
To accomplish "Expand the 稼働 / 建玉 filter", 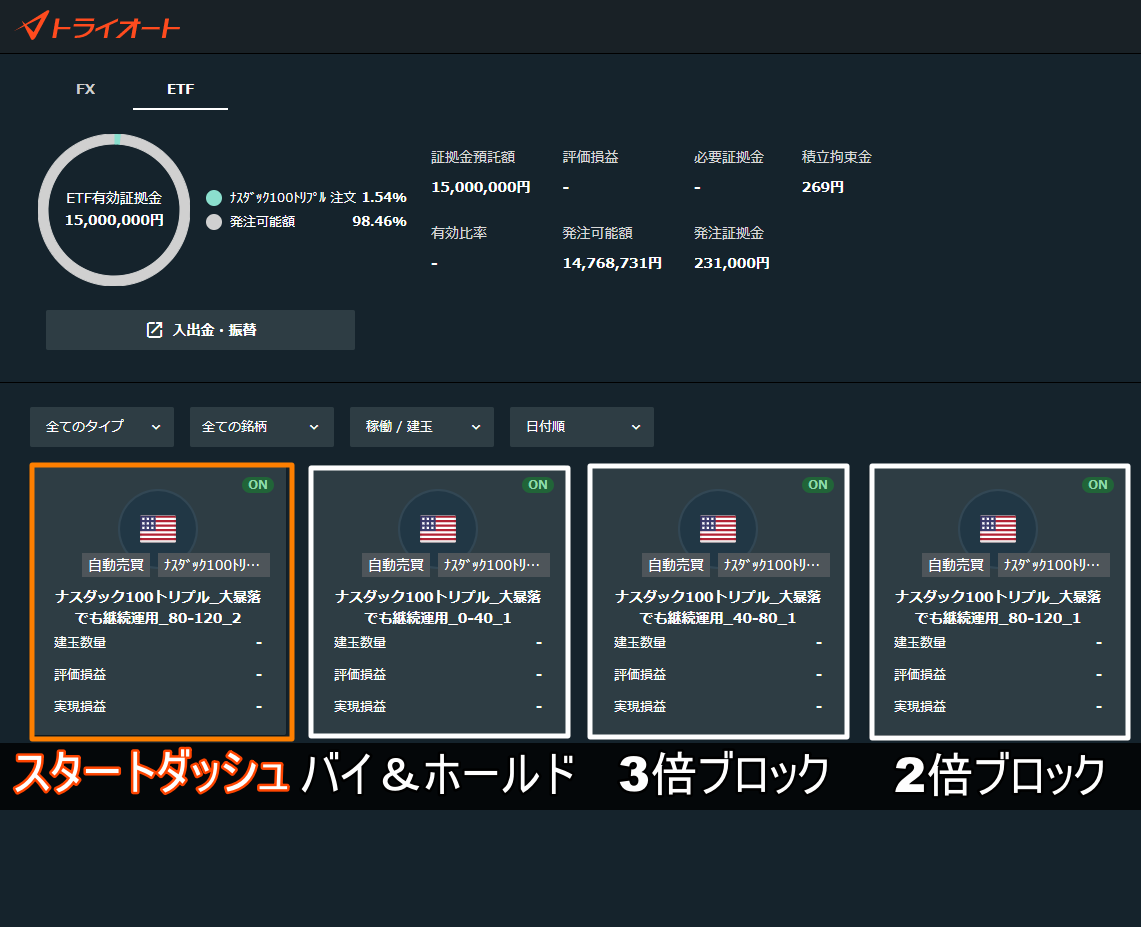I will pos(422,426).
